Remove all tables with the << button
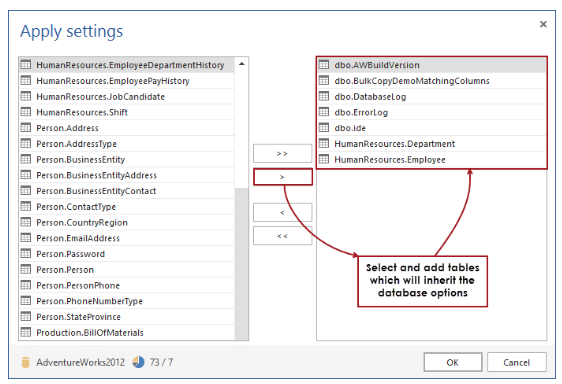 pos(282,236)
